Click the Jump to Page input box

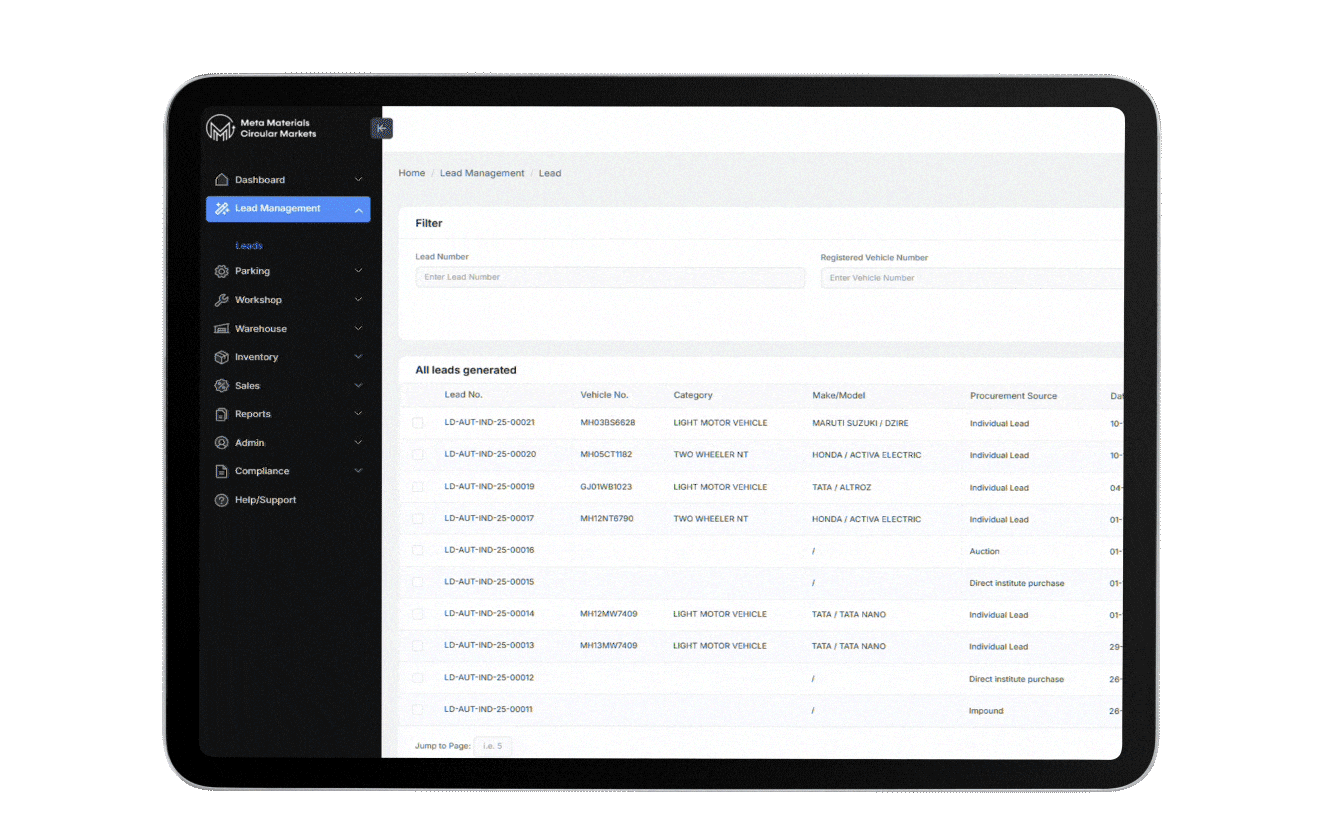(x=492, y=746)
